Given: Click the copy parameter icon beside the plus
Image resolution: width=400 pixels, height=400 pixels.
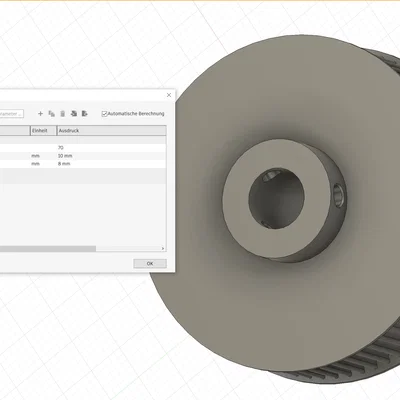Looking at the screenshot, I should click(52, 114).
